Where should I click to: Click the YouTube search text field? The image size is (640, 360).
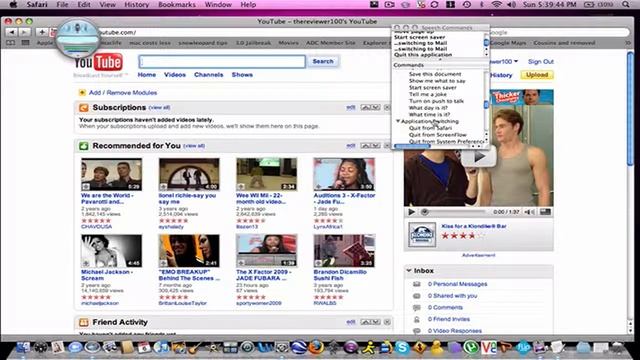[222, 62]
